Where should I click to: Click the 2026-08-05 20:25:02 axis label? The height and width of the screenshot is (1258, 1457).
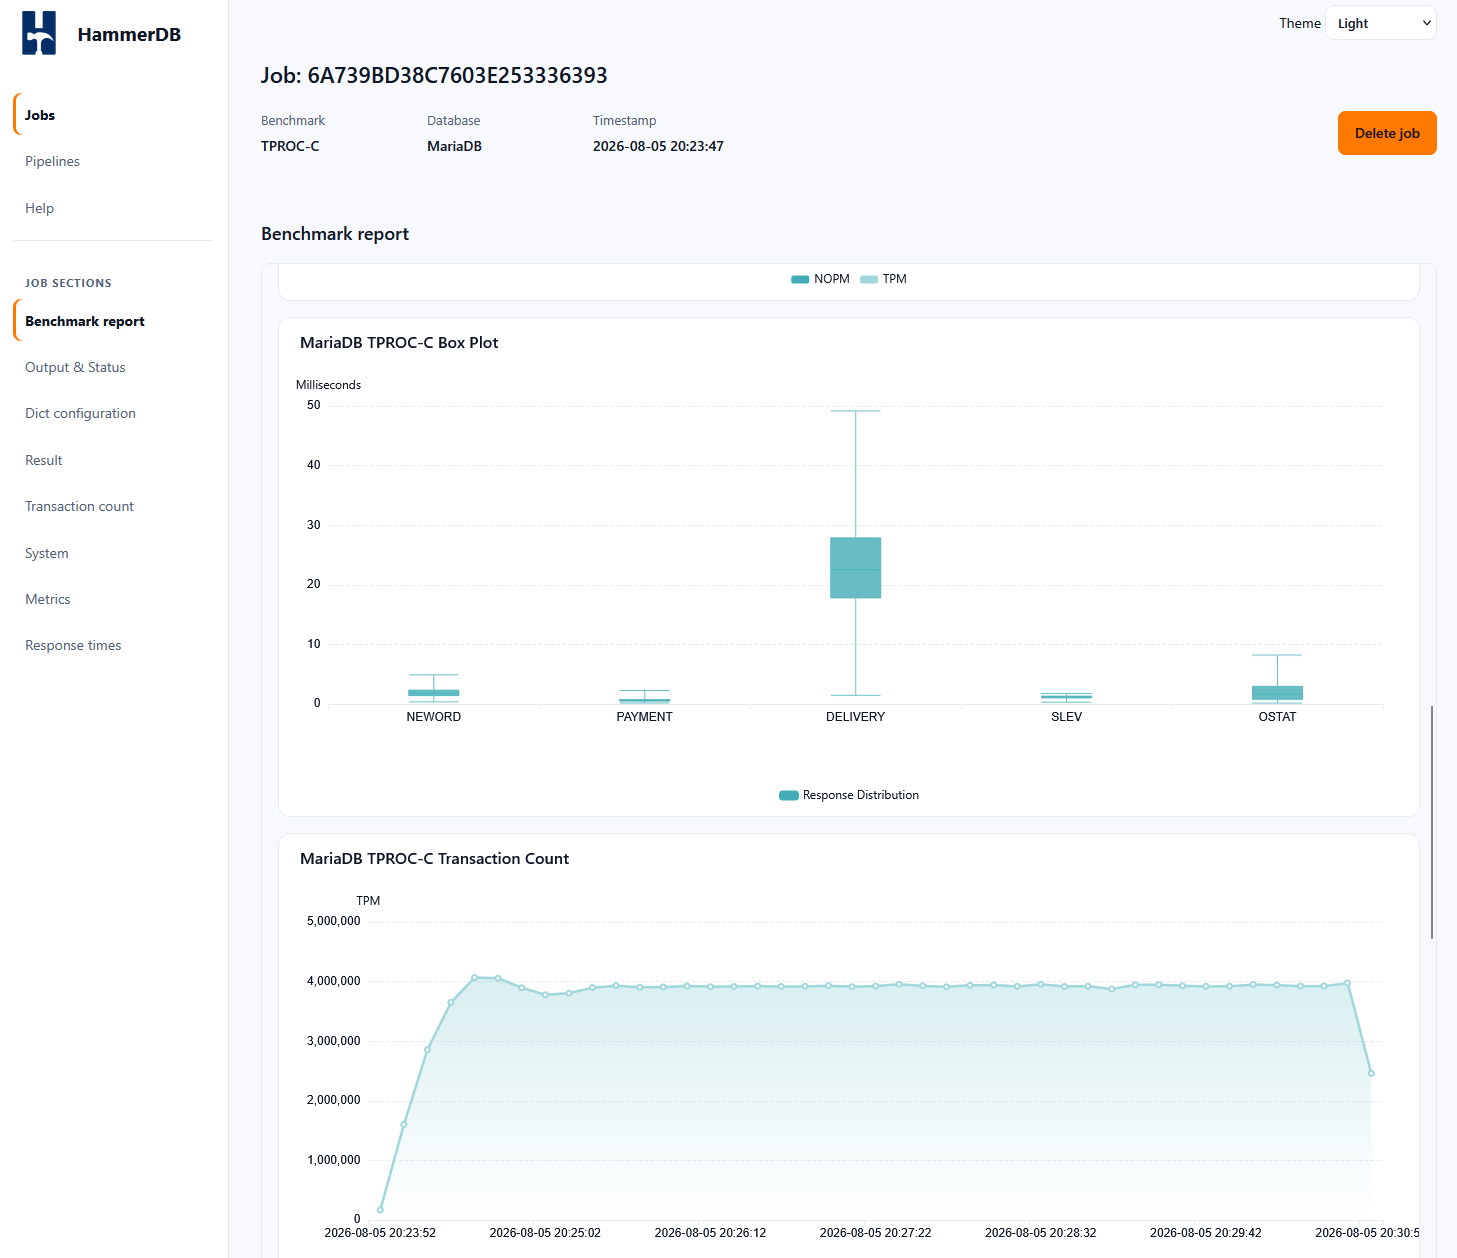(x=545, y=1233)
